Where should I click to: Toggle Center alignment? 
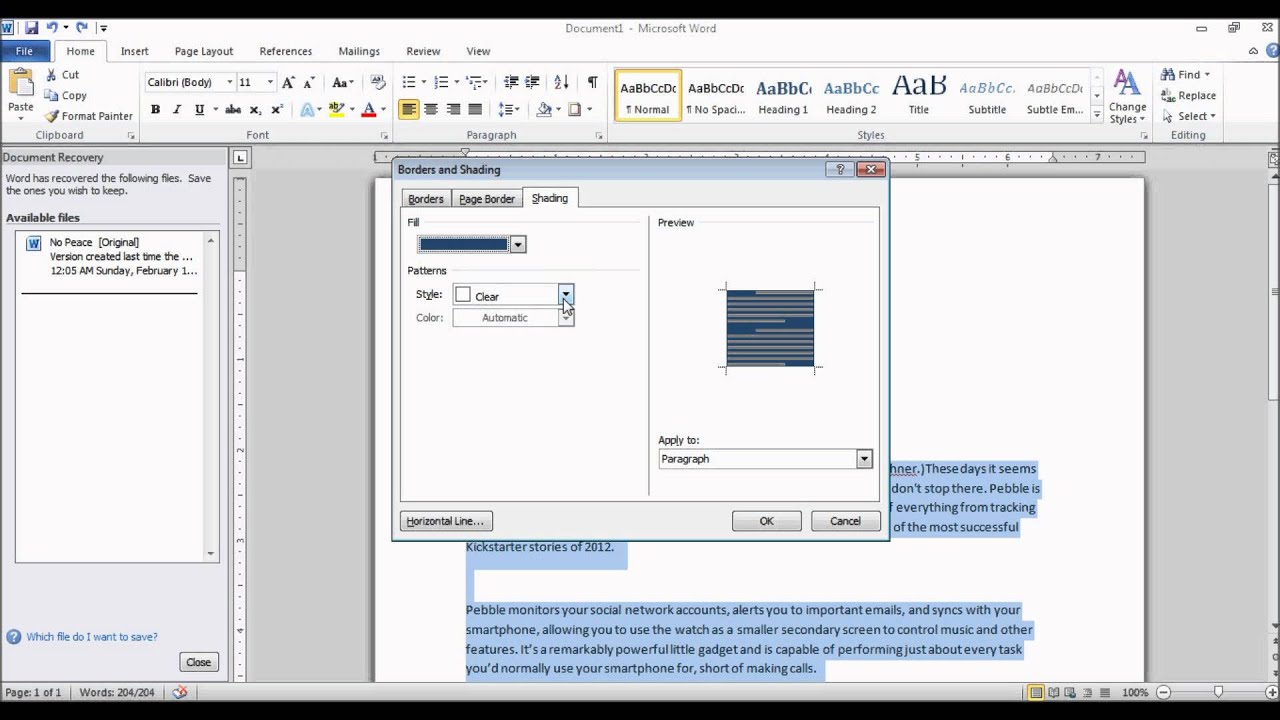pyautogui.click(x=430, y=110)
